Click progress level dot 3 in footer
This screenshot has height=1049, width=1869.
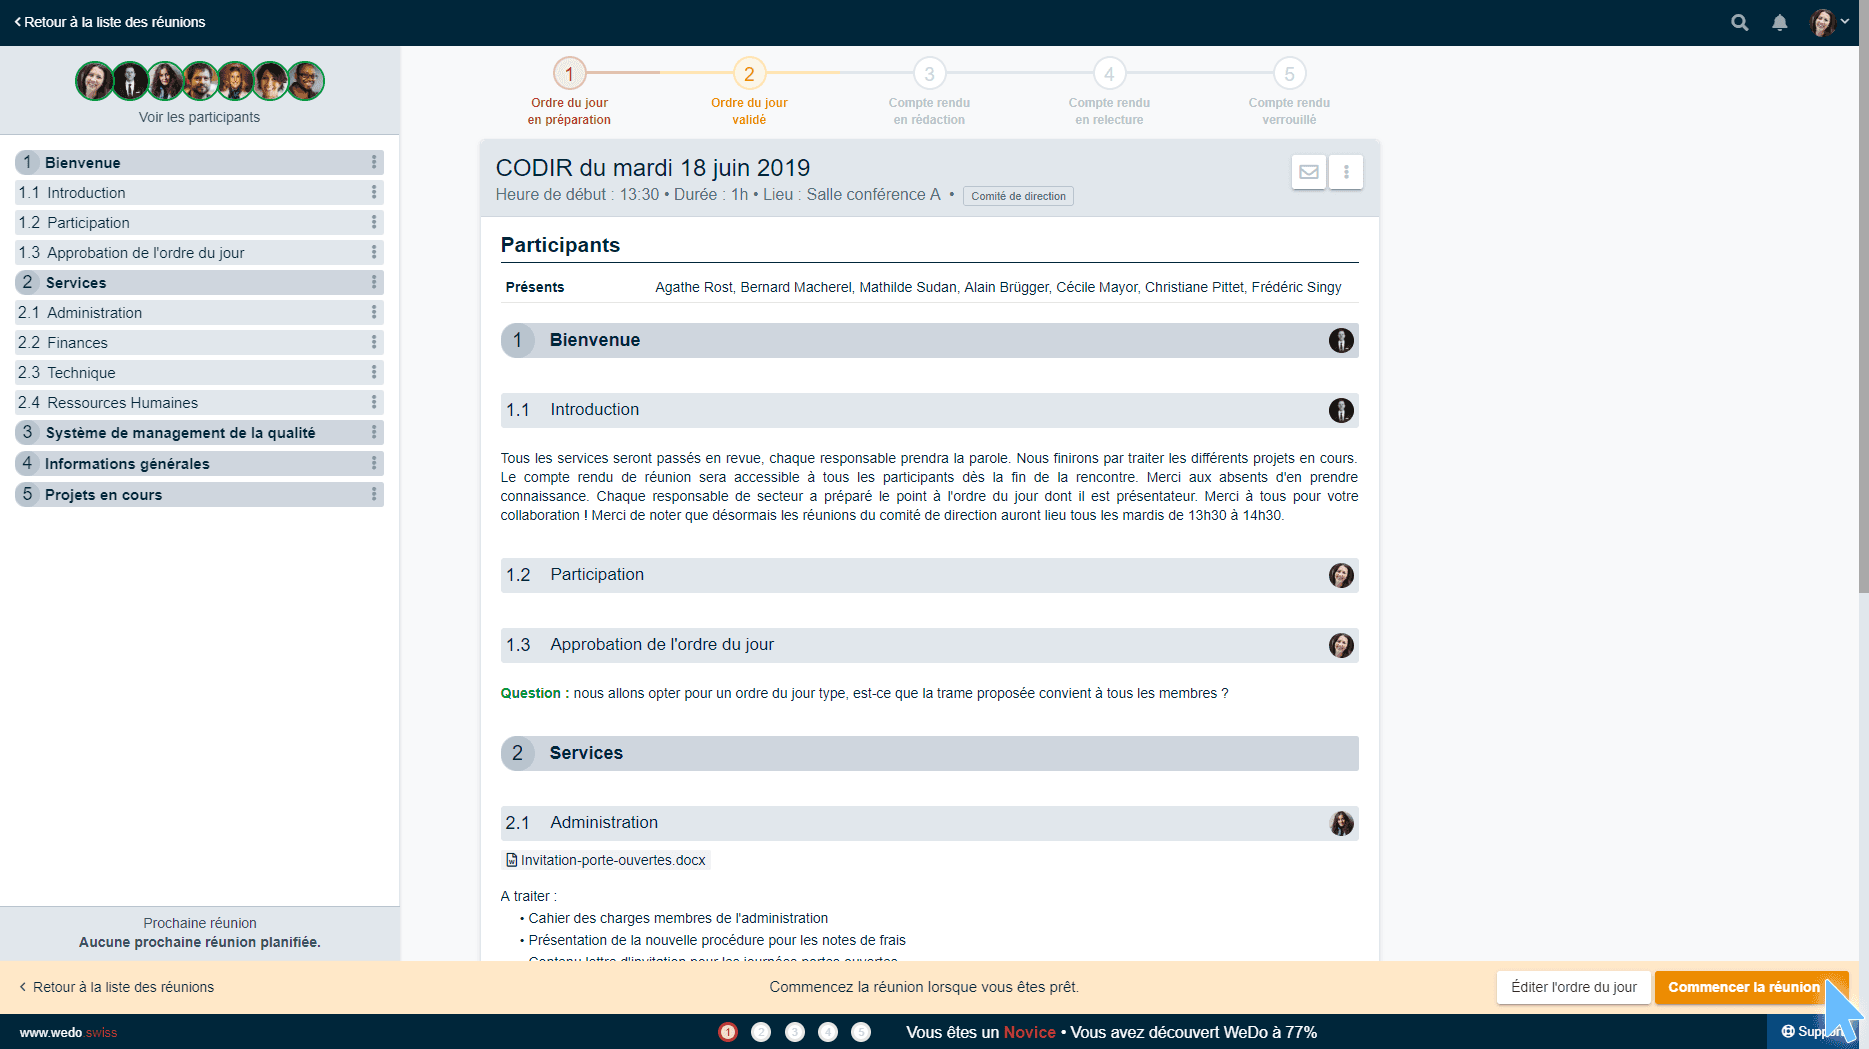pos(795,1032)
